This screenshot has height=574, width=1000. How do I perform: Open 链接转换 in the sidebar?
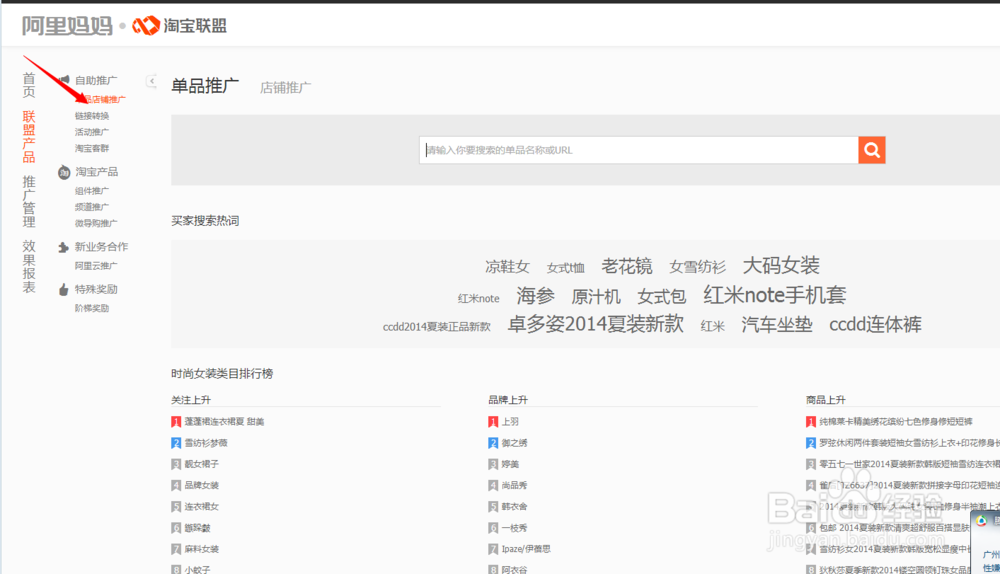pyautogui.click(x=92, y=116)
